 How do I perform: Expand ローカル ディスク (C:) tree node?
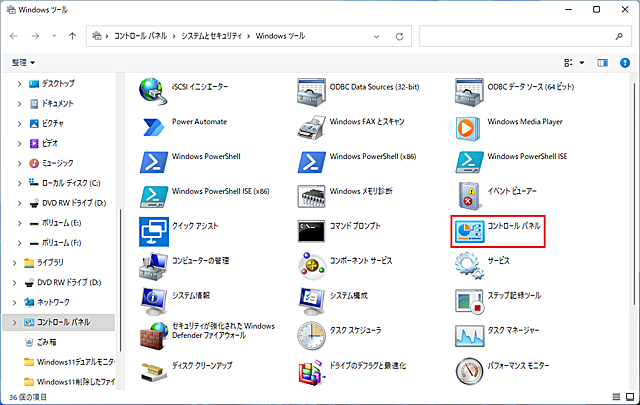(19, 184)
